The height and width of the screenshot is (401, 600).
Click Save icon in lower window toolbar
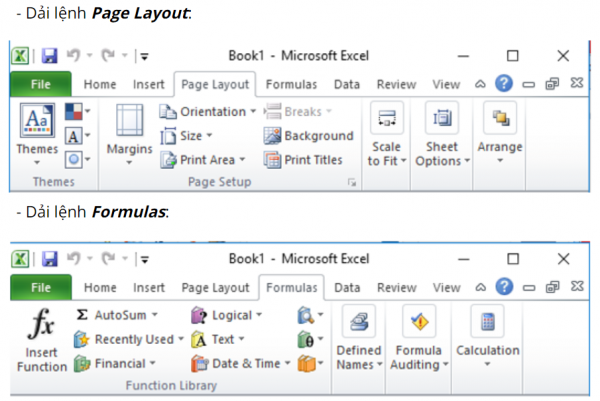pyautogui.click(x=50, y=259)
